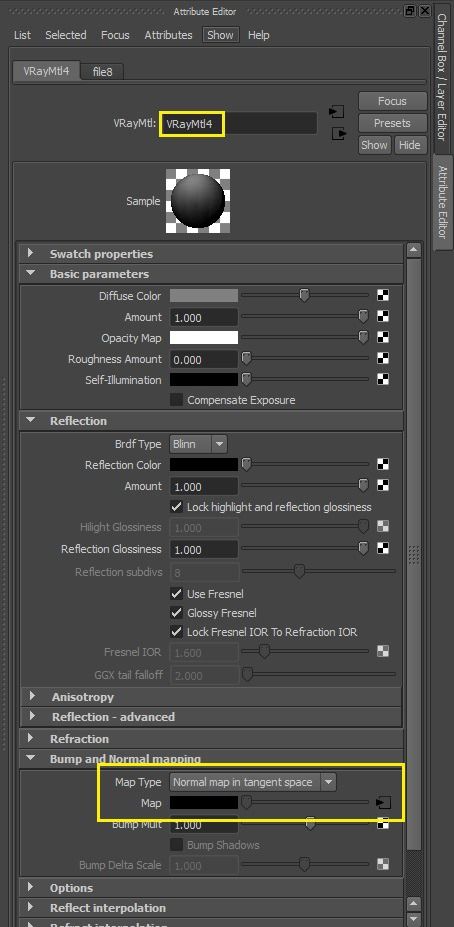Click the Diffuse Color swatch
Screen dimensions: 454x927
[x=204, y=296]
